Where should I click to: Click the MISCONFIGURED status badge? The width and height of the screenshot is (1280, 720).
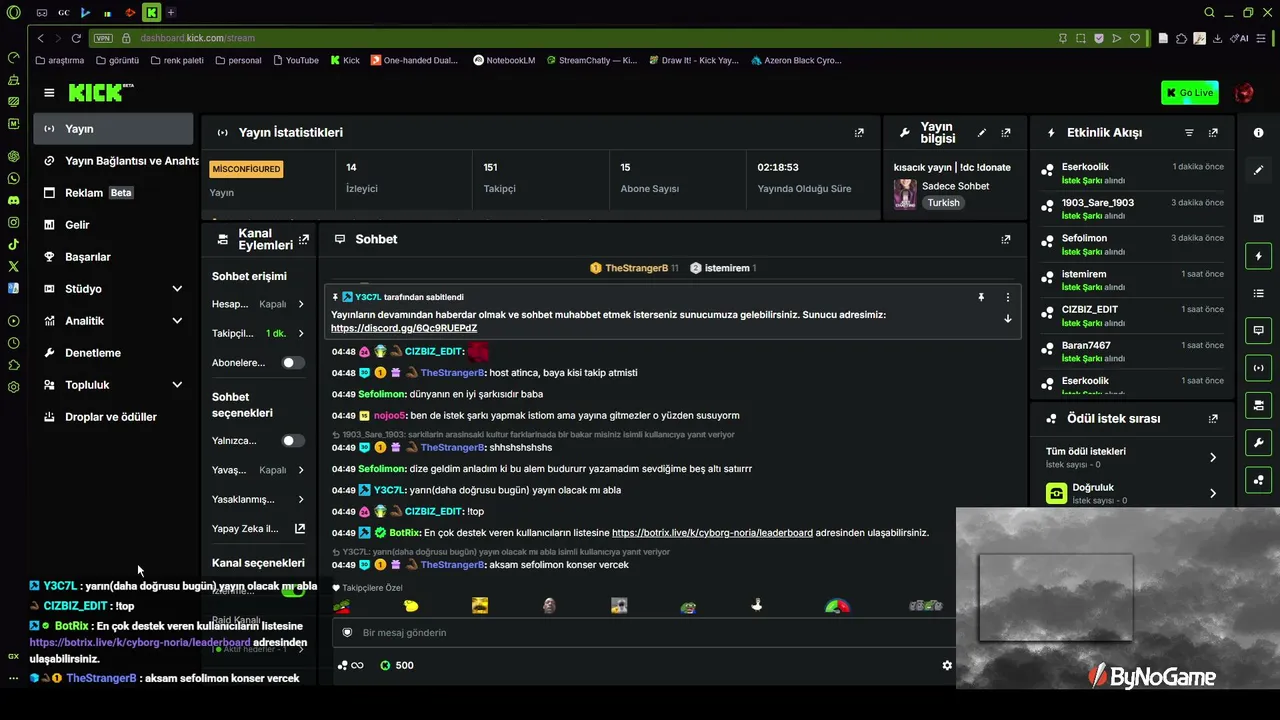(x=246, y=169)
